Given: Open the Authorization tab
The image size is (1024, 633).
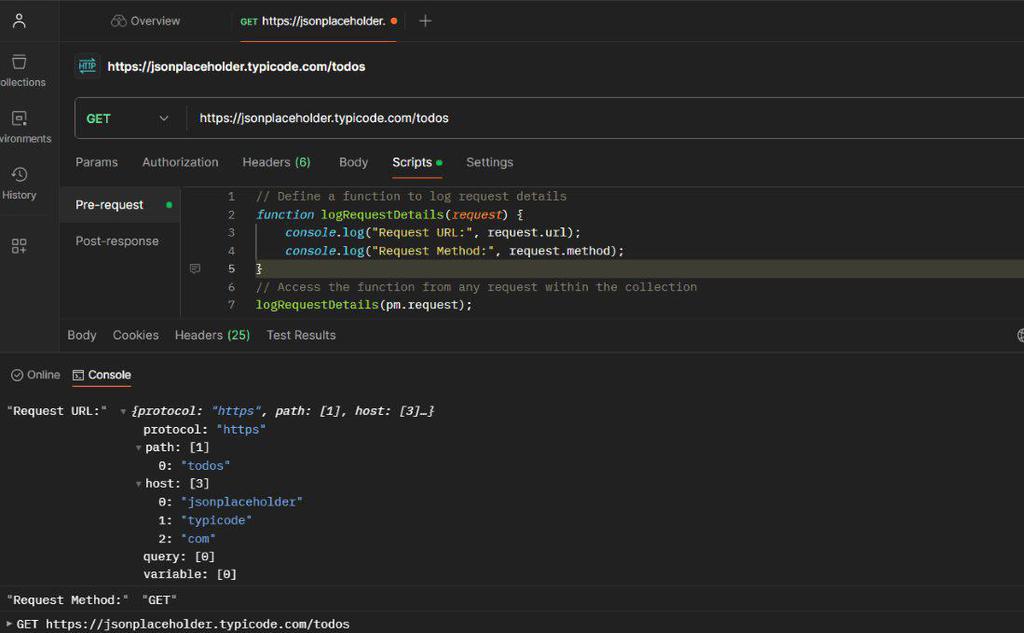Looking at the screenshot, I should (x=180, y=162).
